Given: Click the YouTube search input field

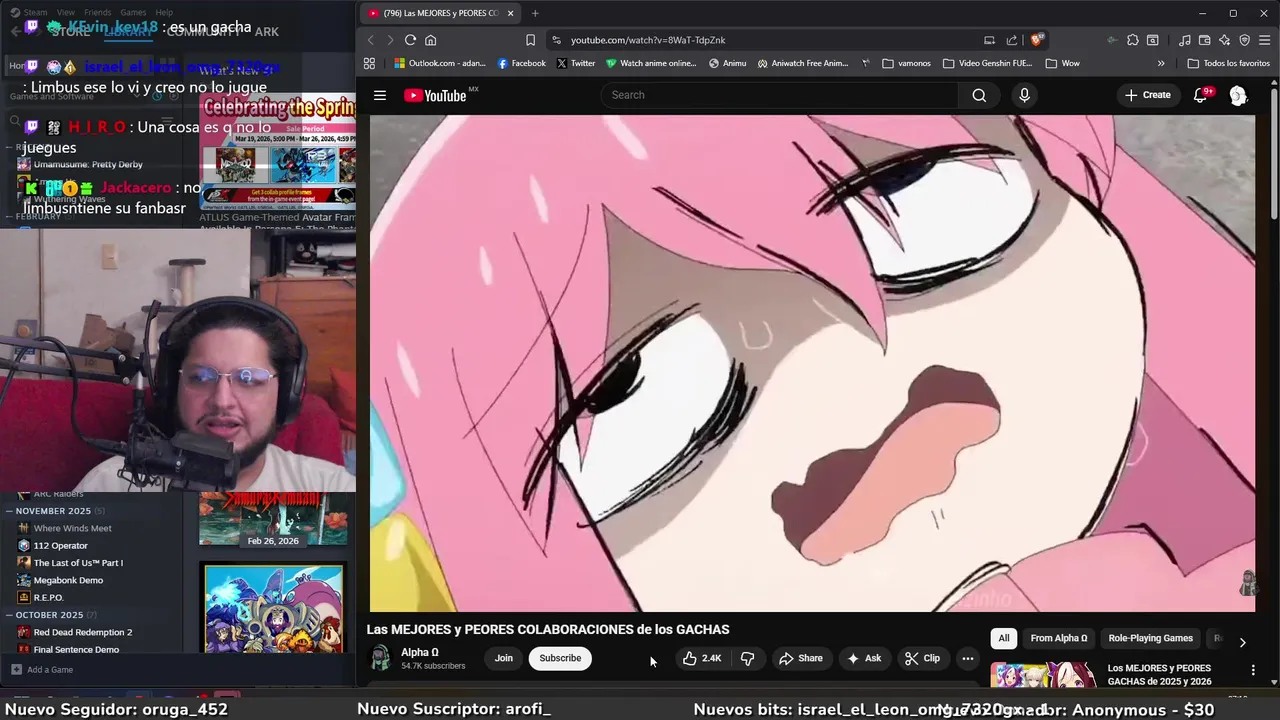Looking at the screenshot, I should click(x=780, y=95).
